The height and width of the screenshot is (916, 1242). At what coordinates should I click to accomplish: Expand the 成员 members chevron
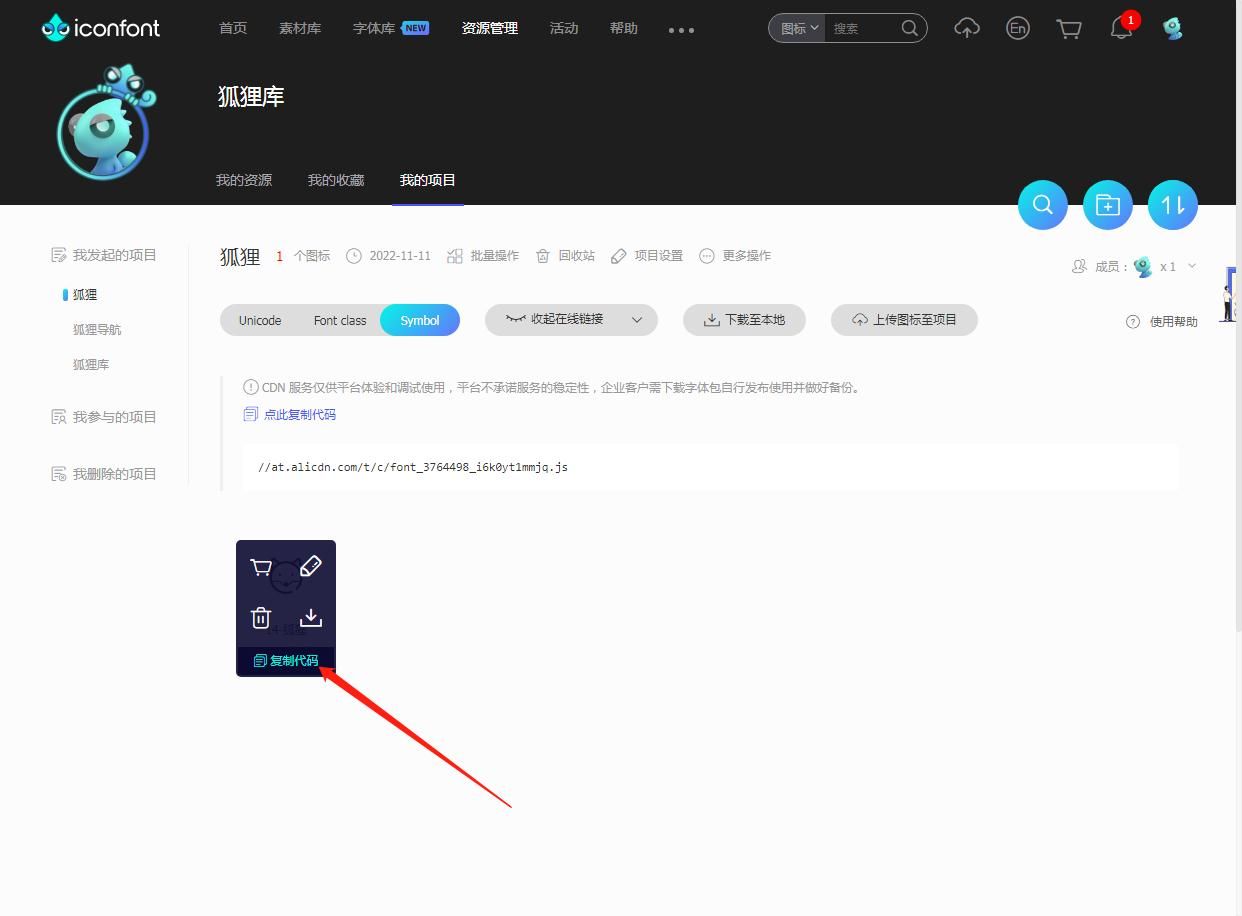point(1192,266)
